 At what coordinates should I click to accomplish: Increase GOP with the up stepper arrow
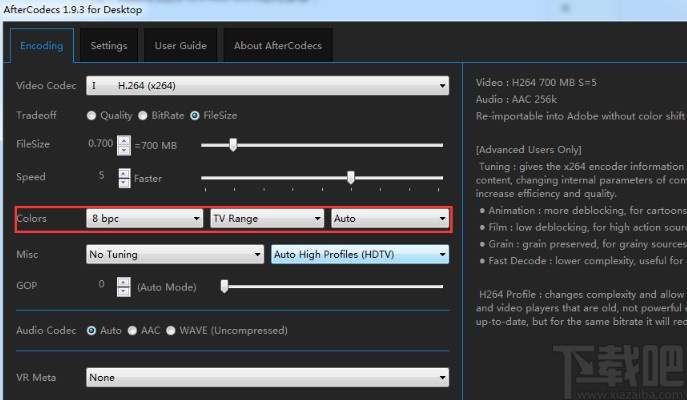(x=124, y=282)
